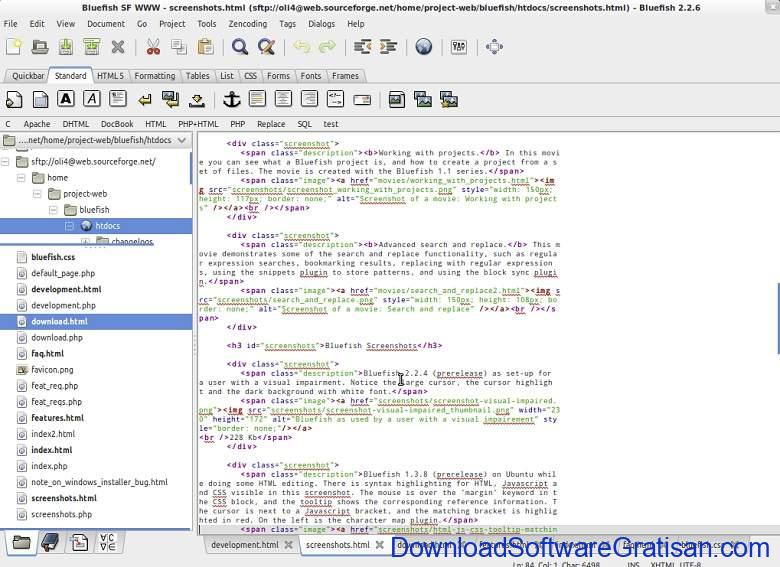
Task: Insert italic tag with slanted A icon
Action: tap(92, 99)
